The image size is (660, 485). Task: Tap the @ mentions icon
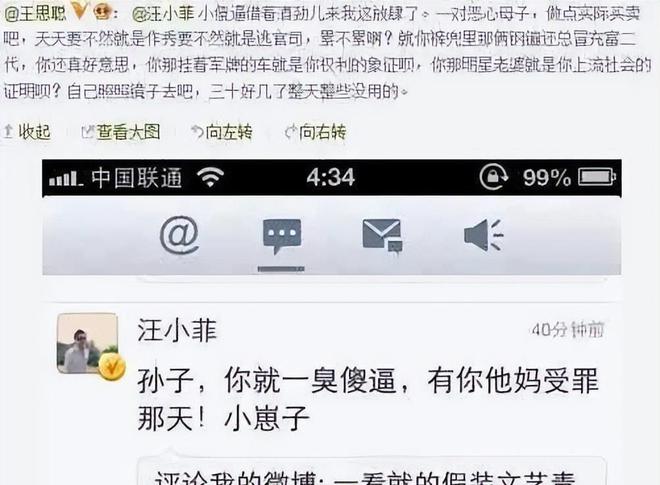180,235
